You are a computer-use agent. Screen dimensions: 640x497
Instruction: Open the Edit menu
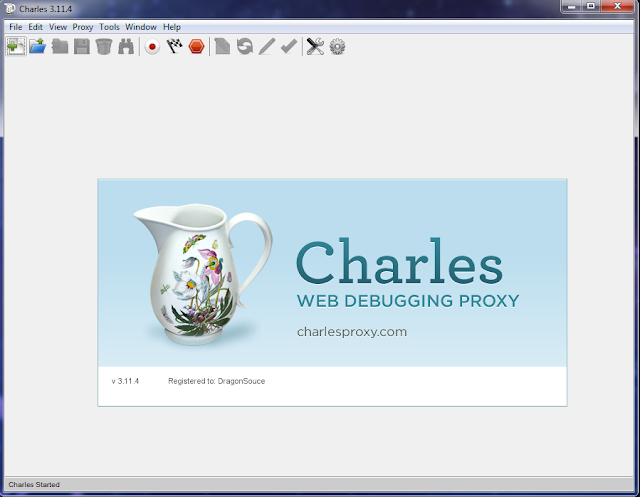coord(36,27)
